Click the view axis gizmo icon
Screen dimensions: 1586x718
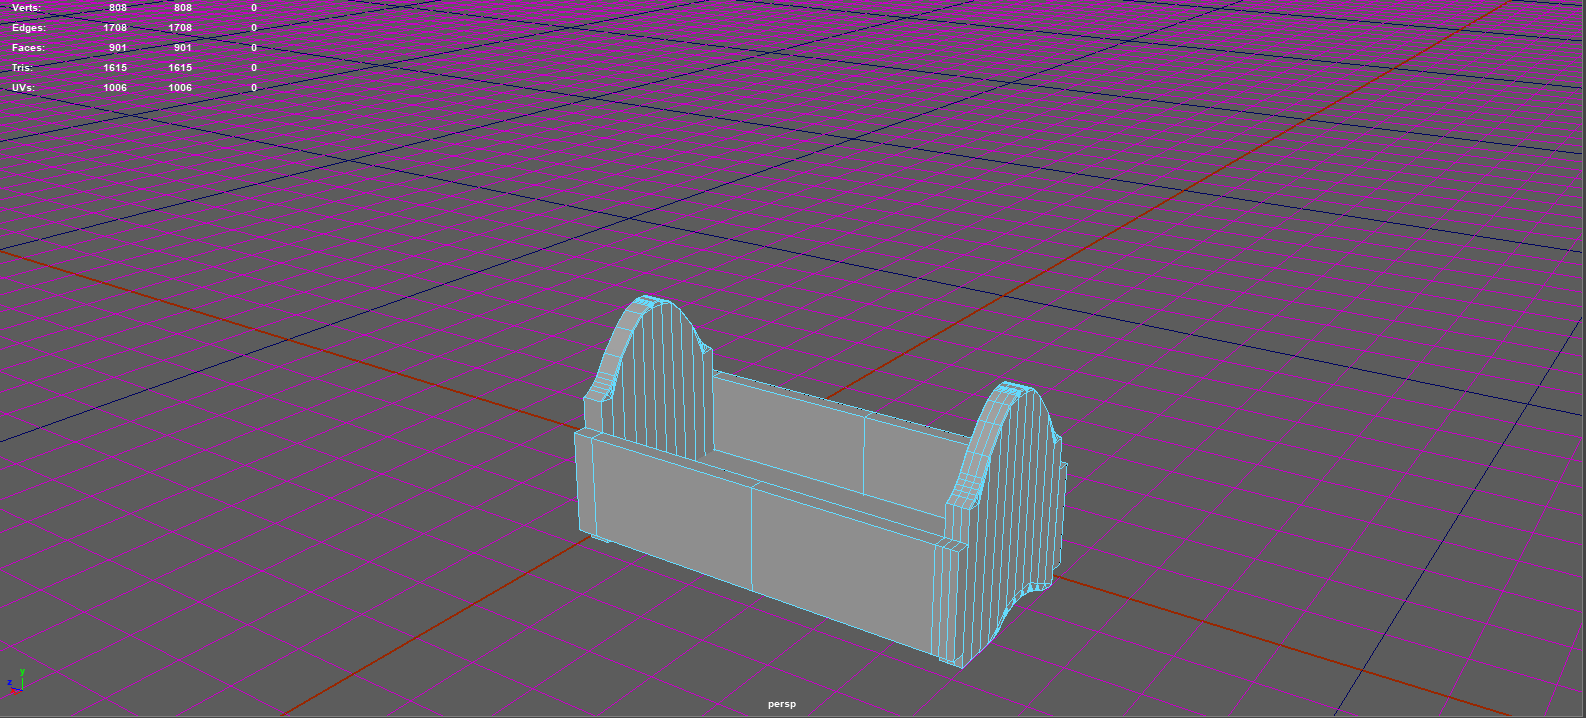coord(15,681)
